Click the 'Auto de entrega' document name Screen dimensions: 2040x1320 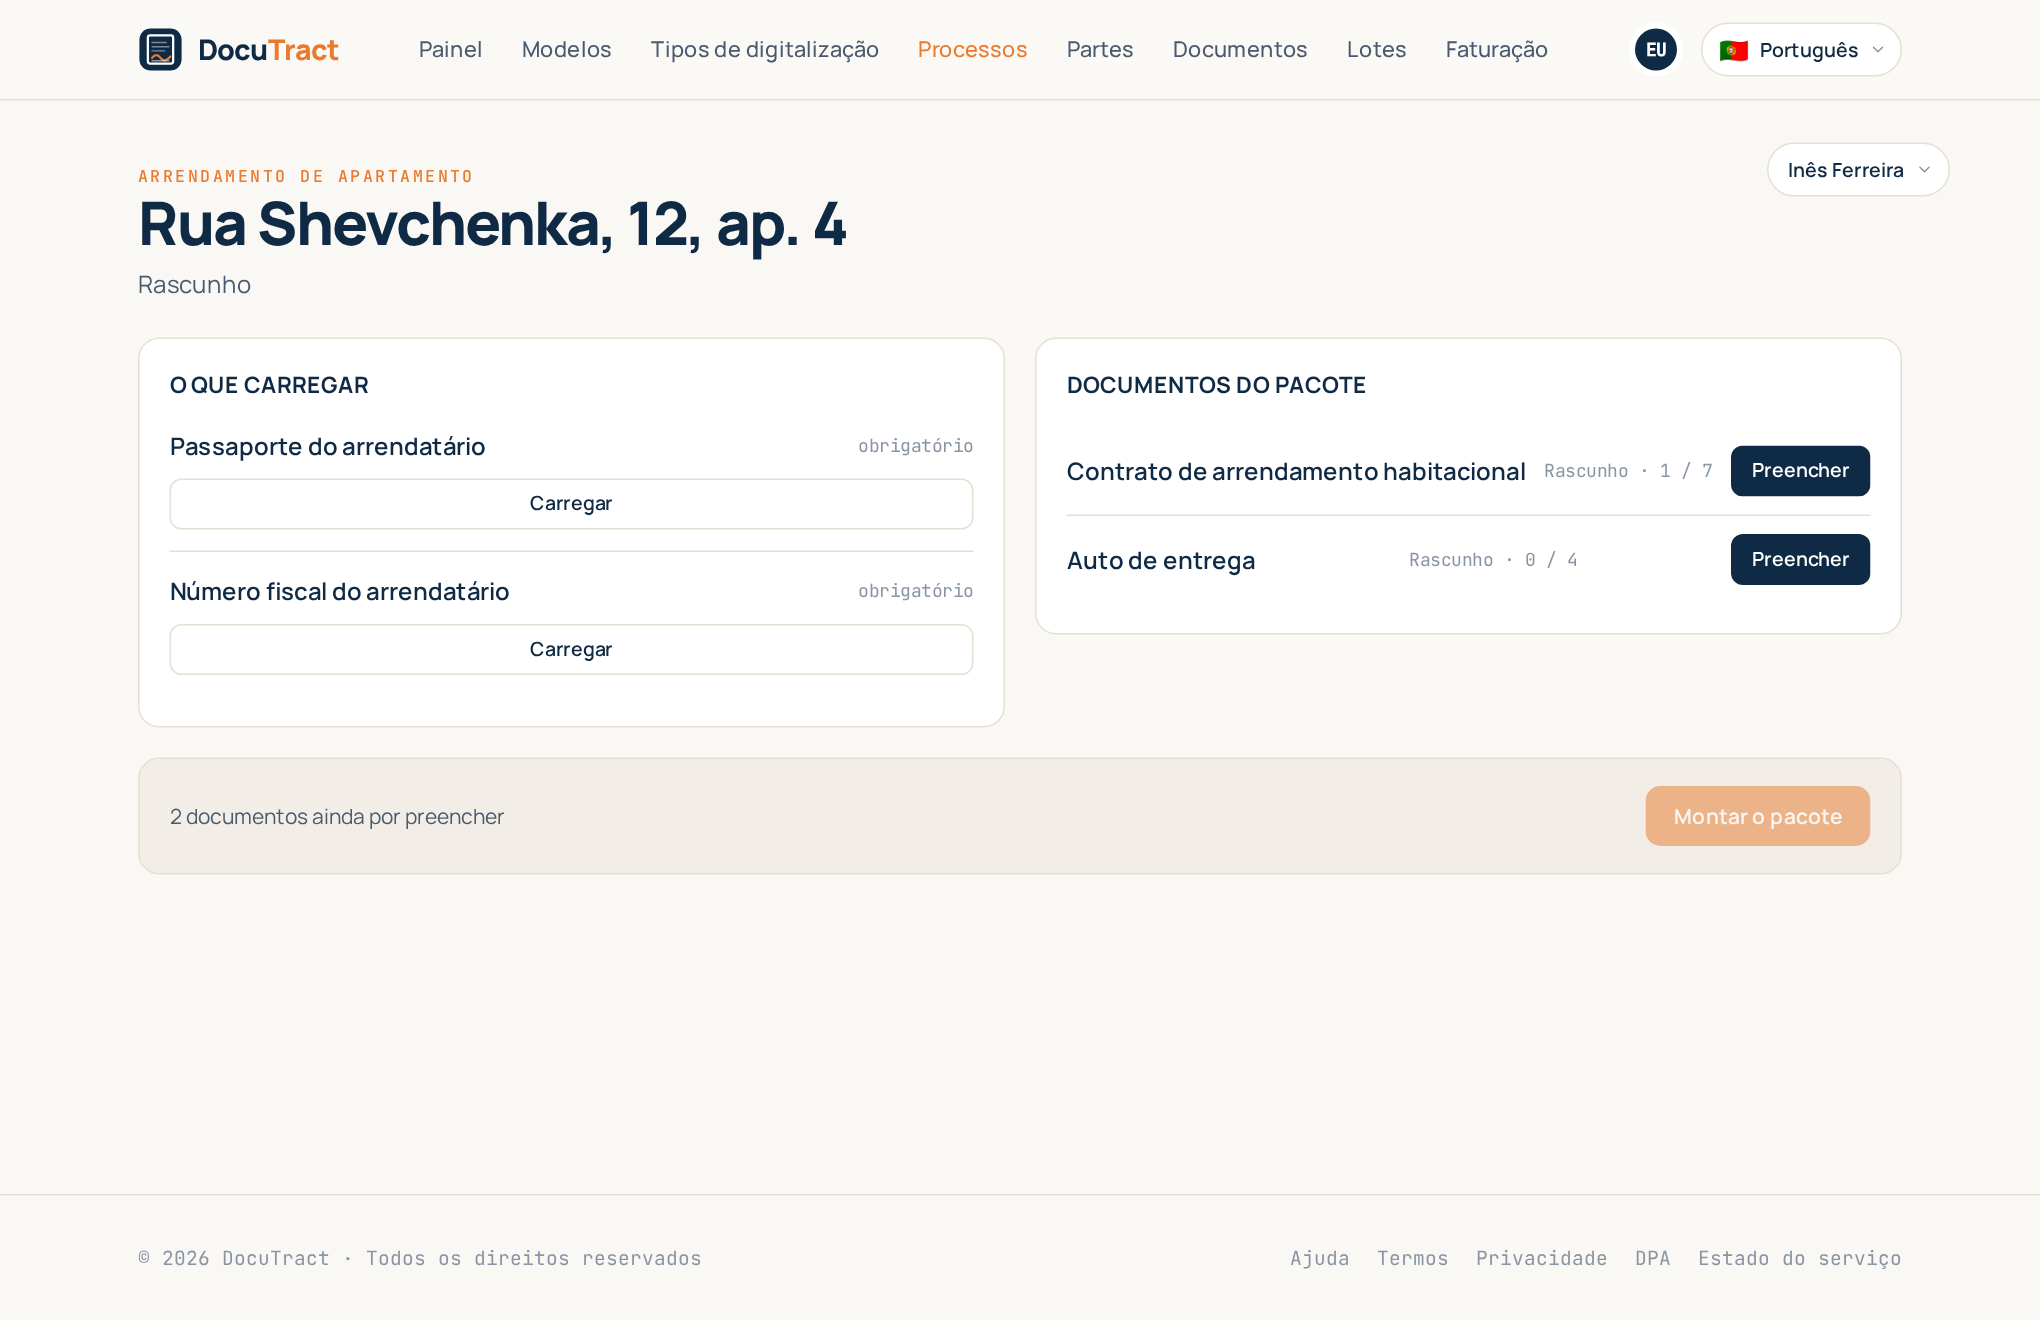click(x=1160, y=560)
